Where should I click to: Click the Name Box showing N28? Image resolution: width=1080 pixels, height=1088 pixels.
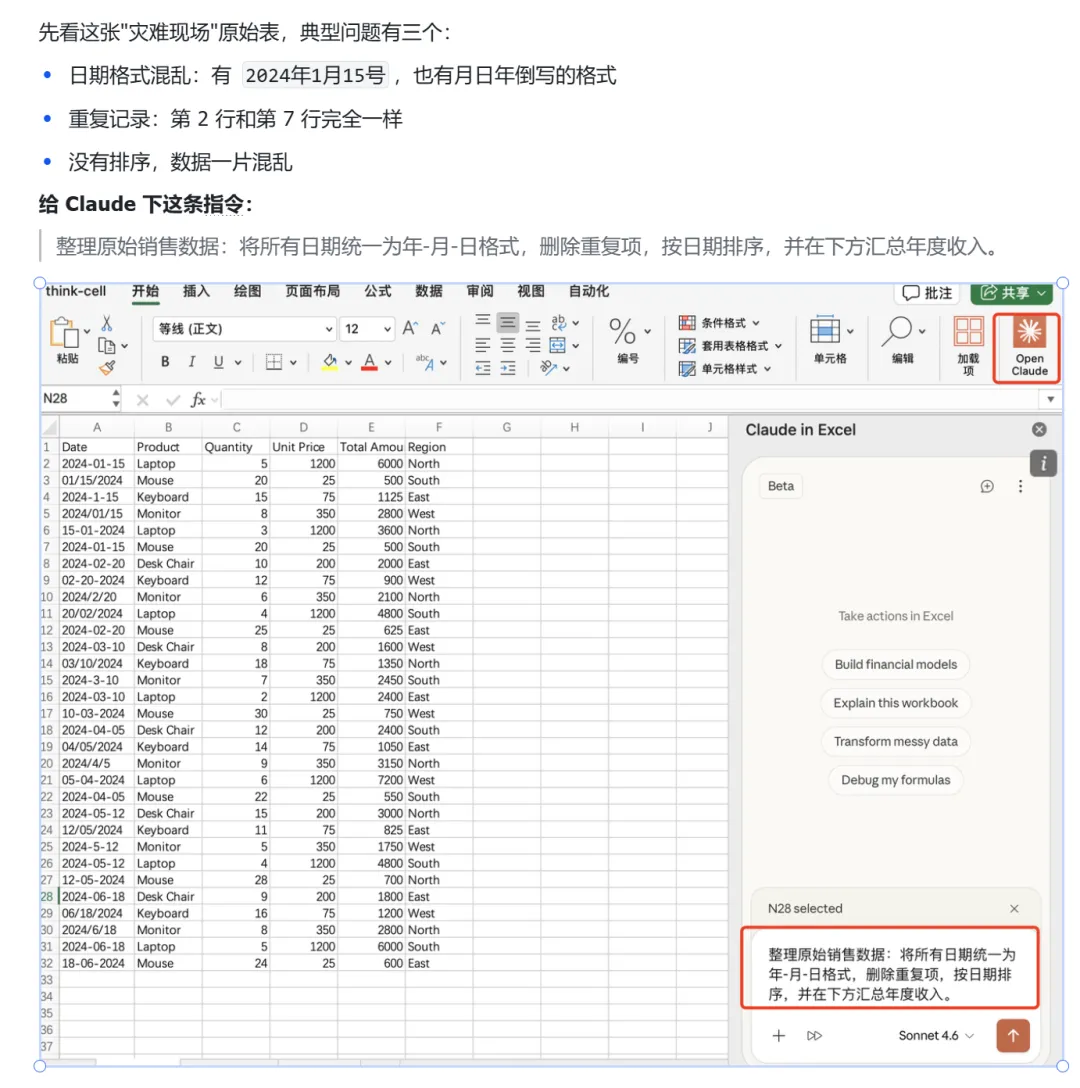point(74,398)
